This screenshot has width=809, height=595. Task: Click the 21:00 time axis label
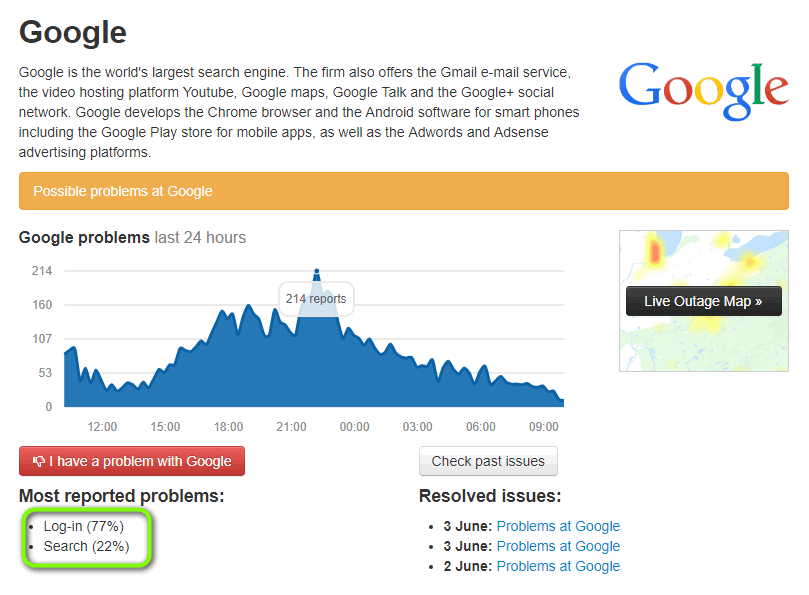point(292,427)
